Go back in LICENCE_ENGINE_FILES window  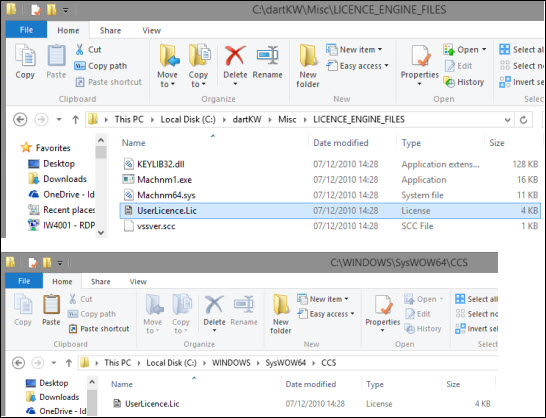coord(20,120)
